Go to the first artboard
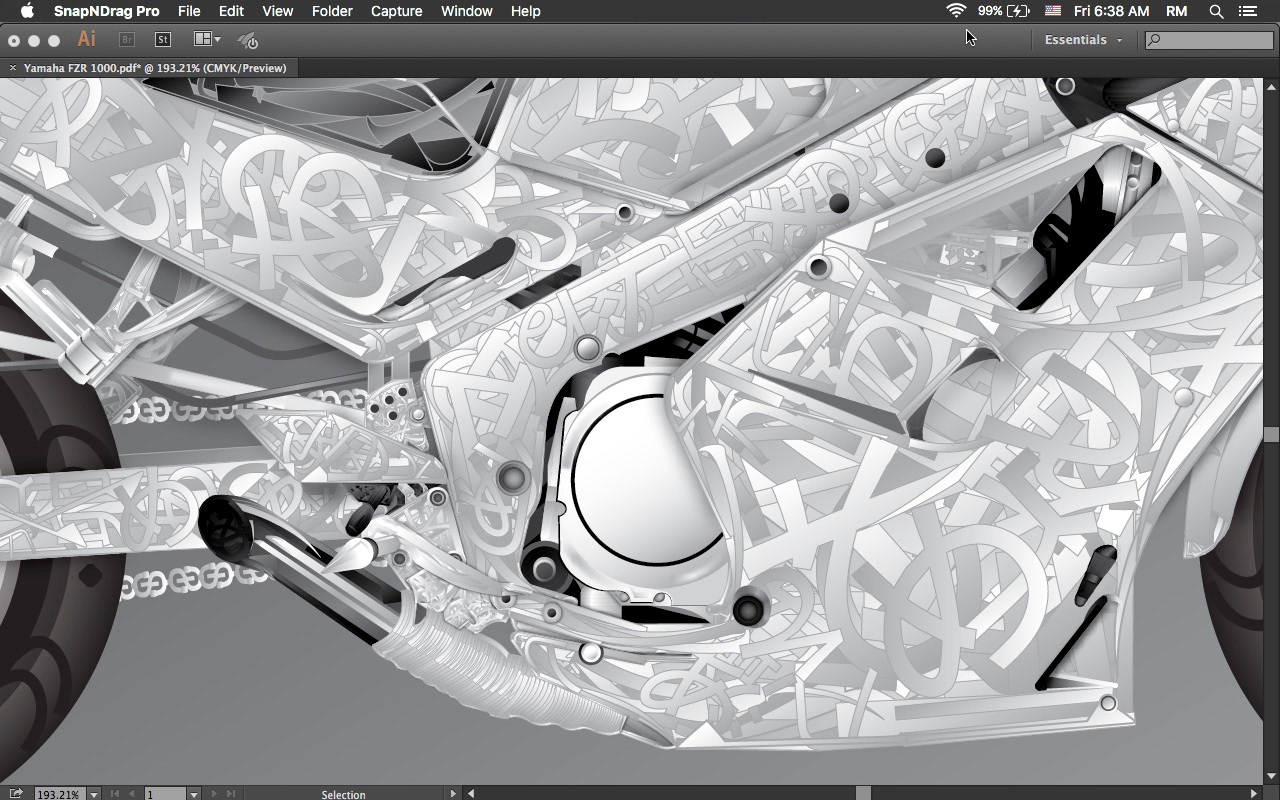This screenshot has width=1280, height=800. (x=115, y=794)
